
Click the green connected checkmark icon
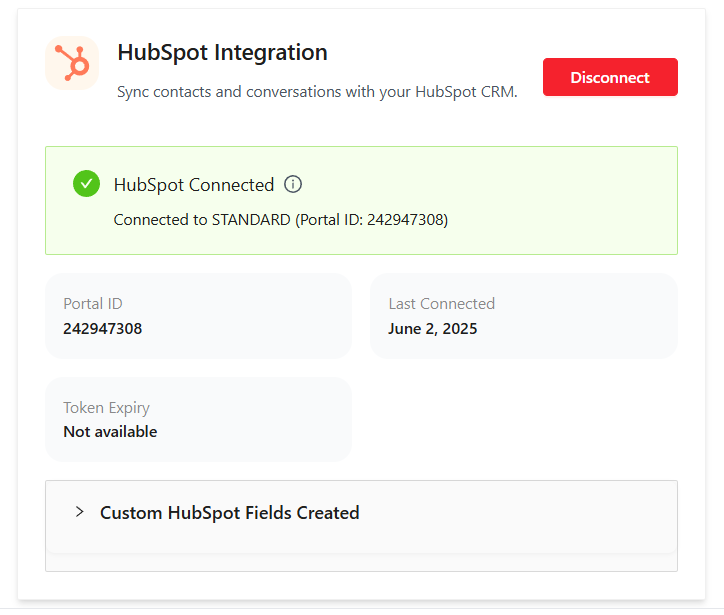click(86, 184)
